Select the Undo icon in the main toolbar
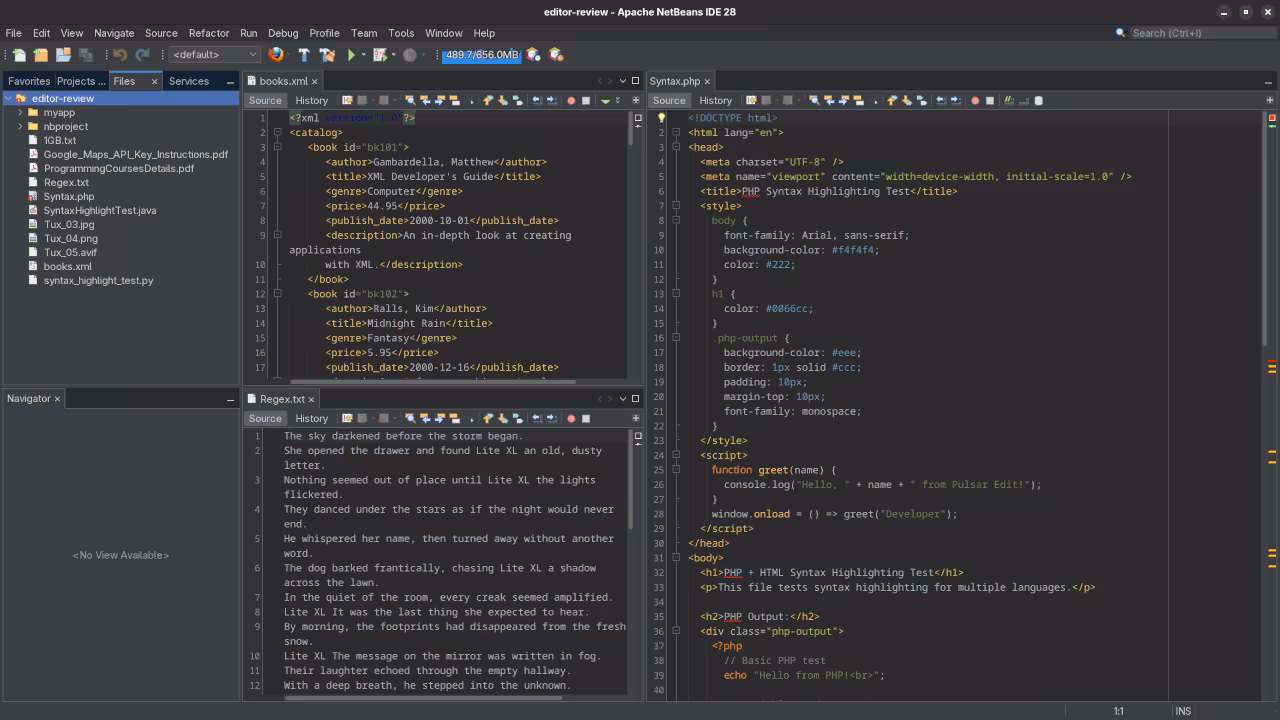The width and height of the screenshot is (1280, 720). 120,55
